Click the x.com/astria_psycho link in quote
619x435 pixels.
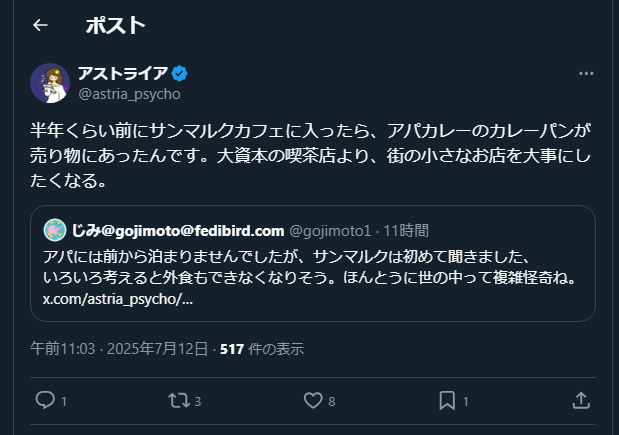point(118,299)
